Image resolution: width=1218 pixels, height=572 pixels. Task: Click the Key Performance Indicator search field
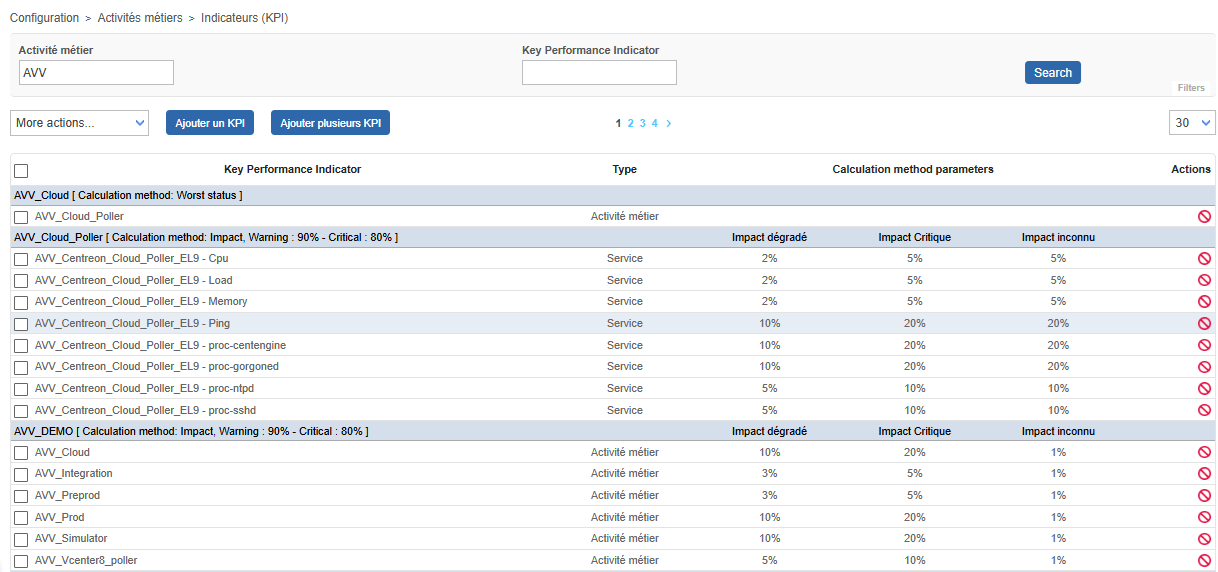pyautogui.click(x=599, y=73)
